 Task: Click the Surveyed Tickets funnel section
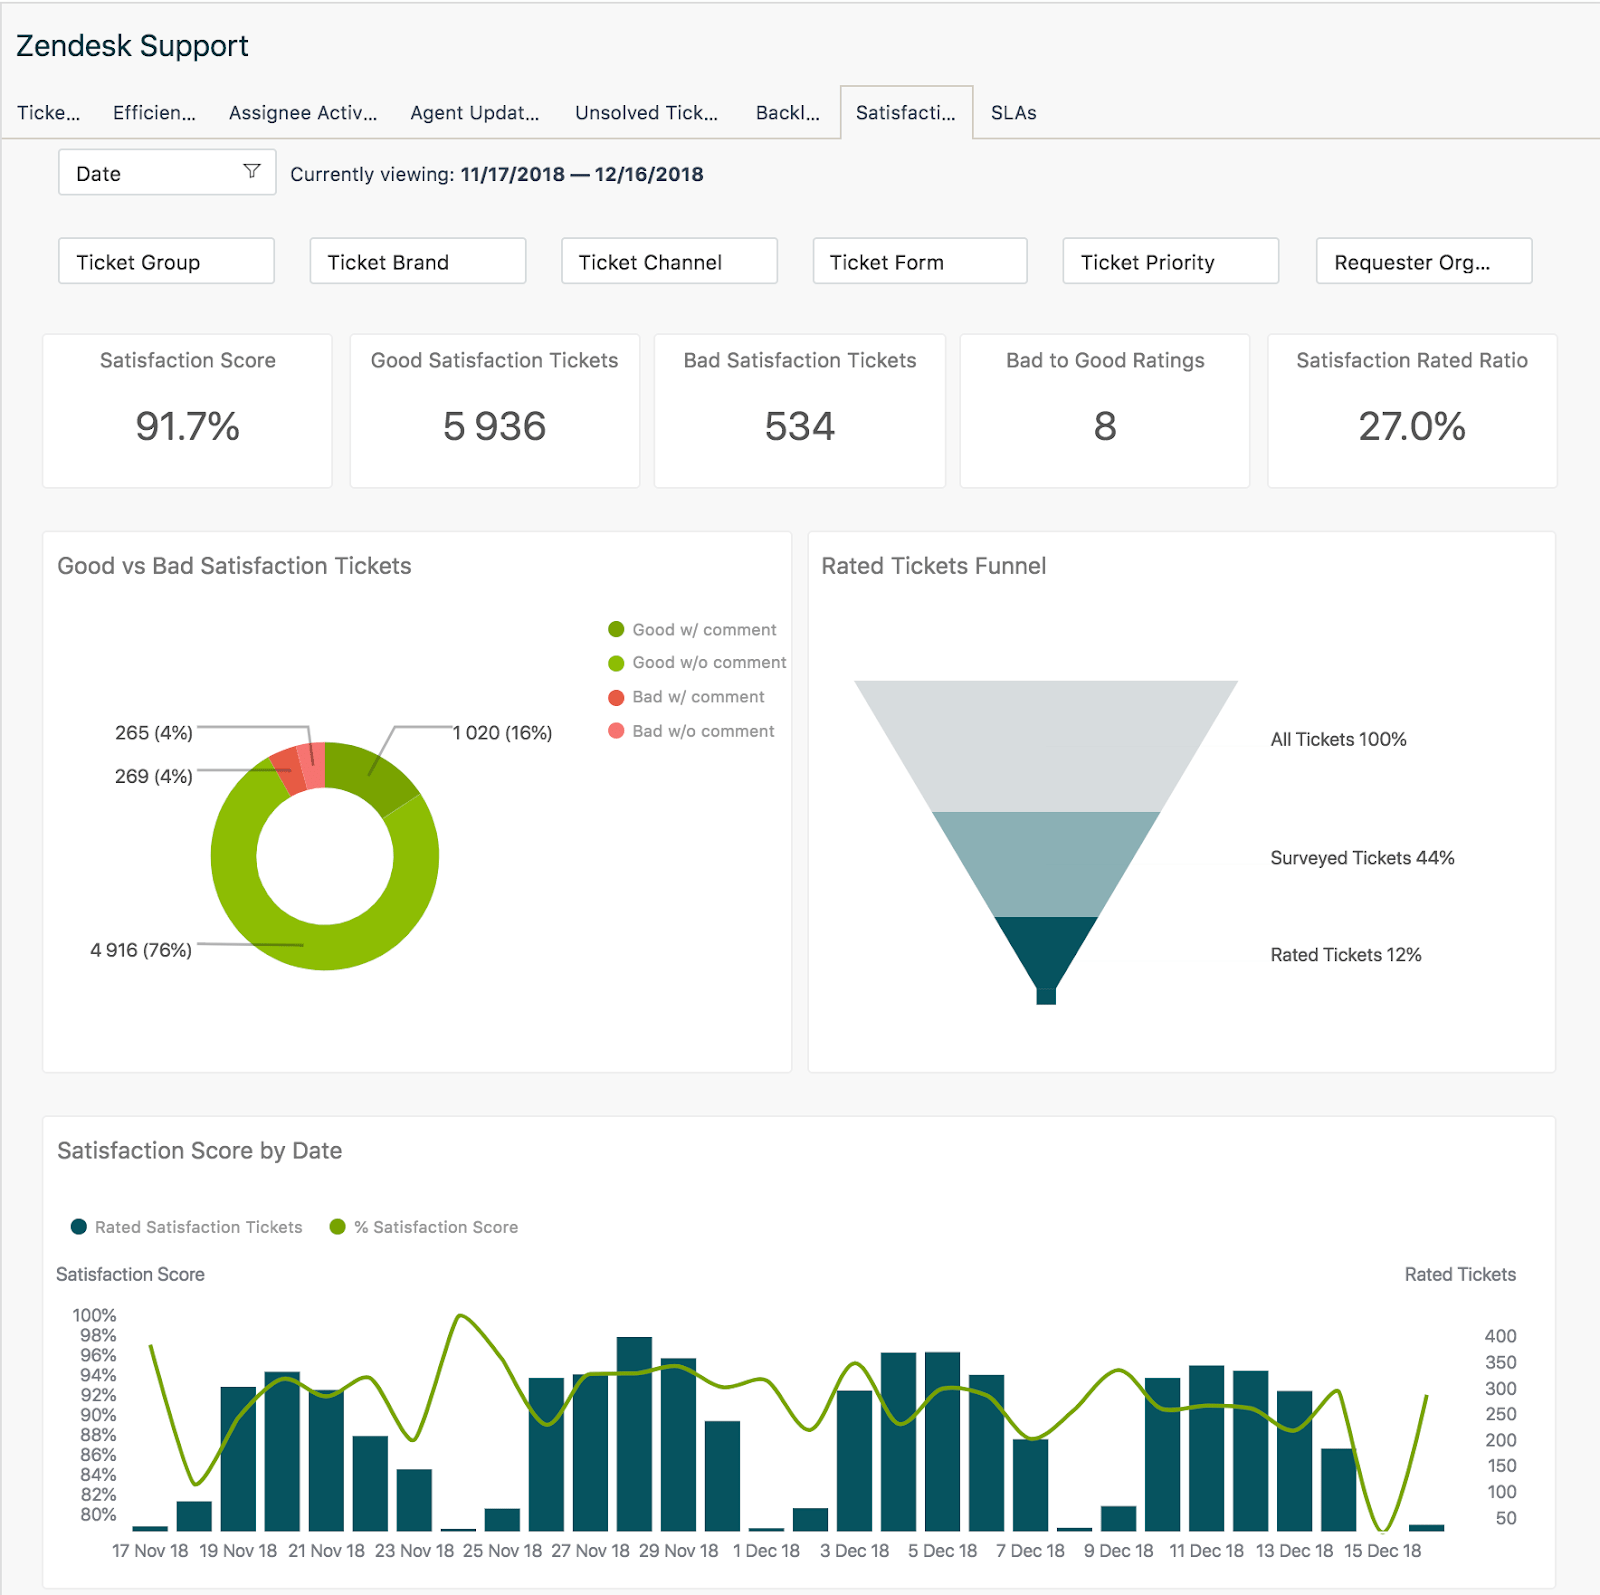click(x=1046, y=864)
